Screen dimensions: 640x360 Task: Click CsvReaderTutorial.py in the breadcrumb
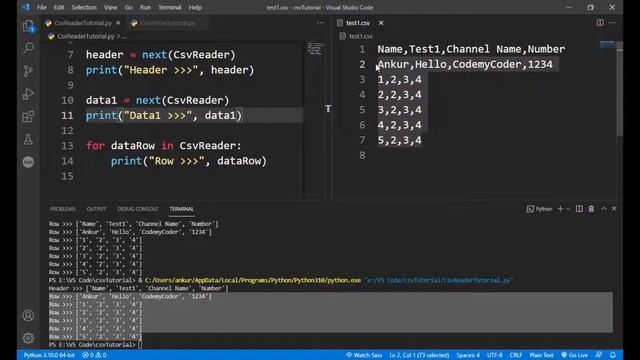(x=86, y=36)
